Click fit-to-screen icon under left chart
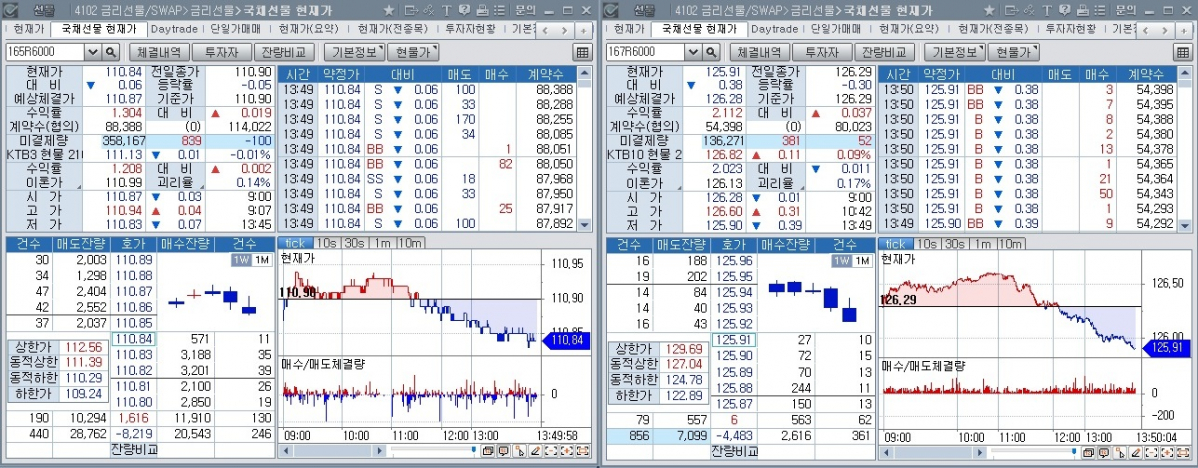 click(x=582, y=450)
